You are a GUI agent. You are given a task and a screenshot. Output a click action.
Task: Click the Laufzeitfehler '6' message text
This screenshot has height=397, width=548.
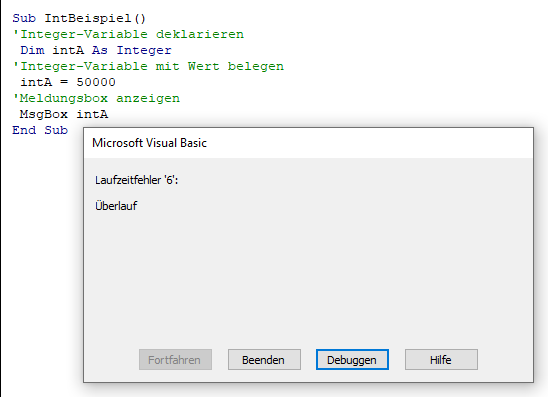(x=137, y=180)
